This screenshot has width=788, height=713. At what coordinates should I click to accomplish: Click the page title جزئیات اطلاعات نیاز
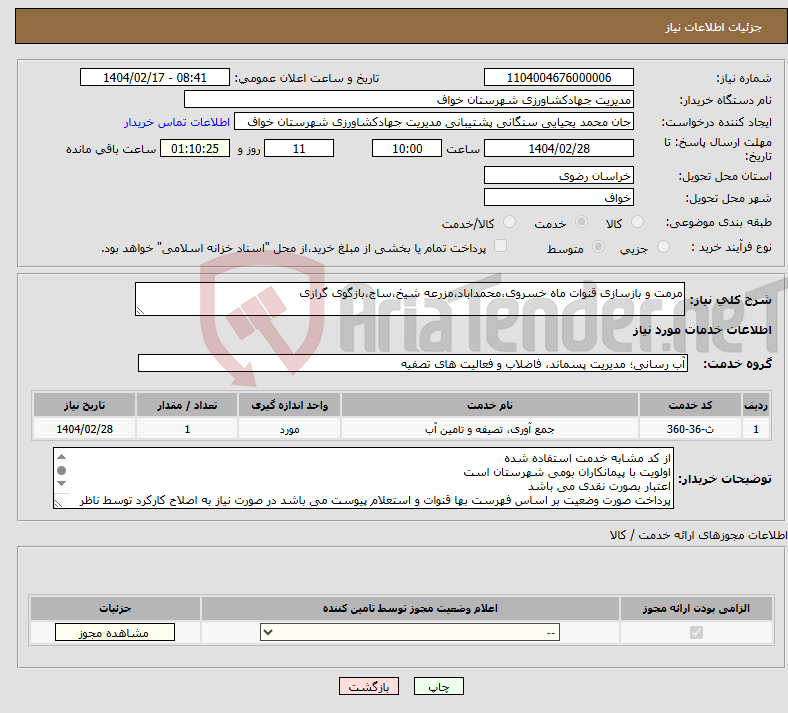click(714, 27)
